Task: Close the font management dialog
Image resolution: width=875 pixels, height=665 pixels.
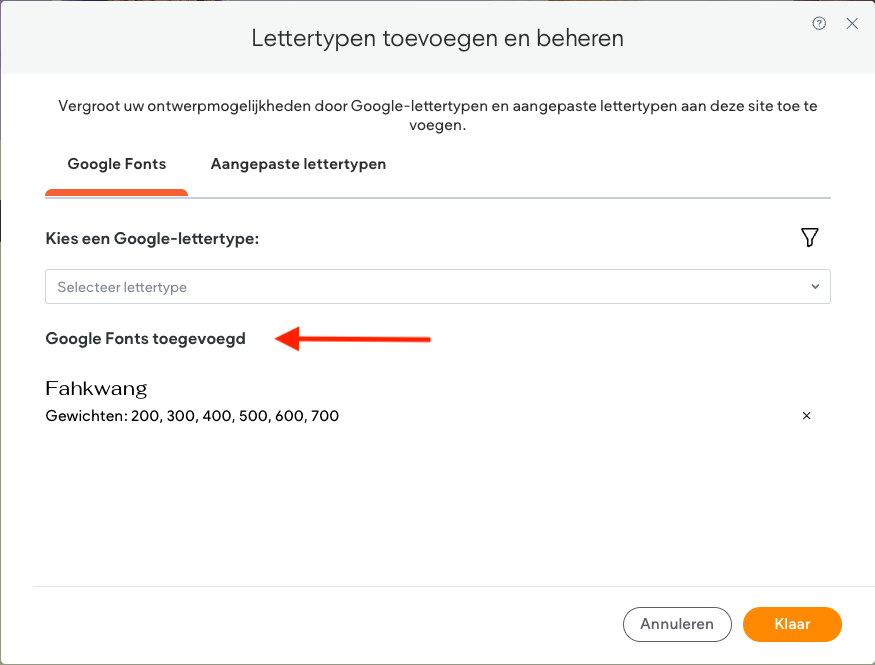Action: point(852,24)
